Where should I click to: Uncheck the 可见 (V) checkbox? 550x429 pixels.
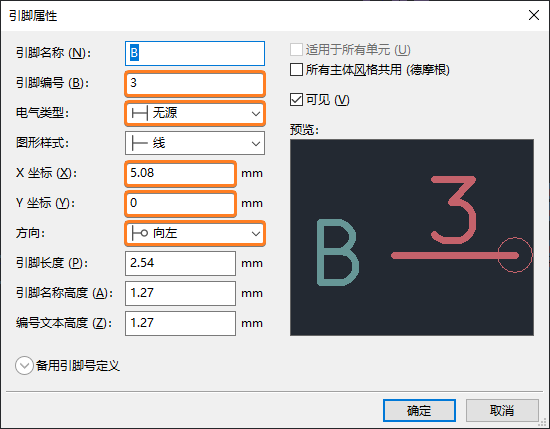(x=296, y=100)
